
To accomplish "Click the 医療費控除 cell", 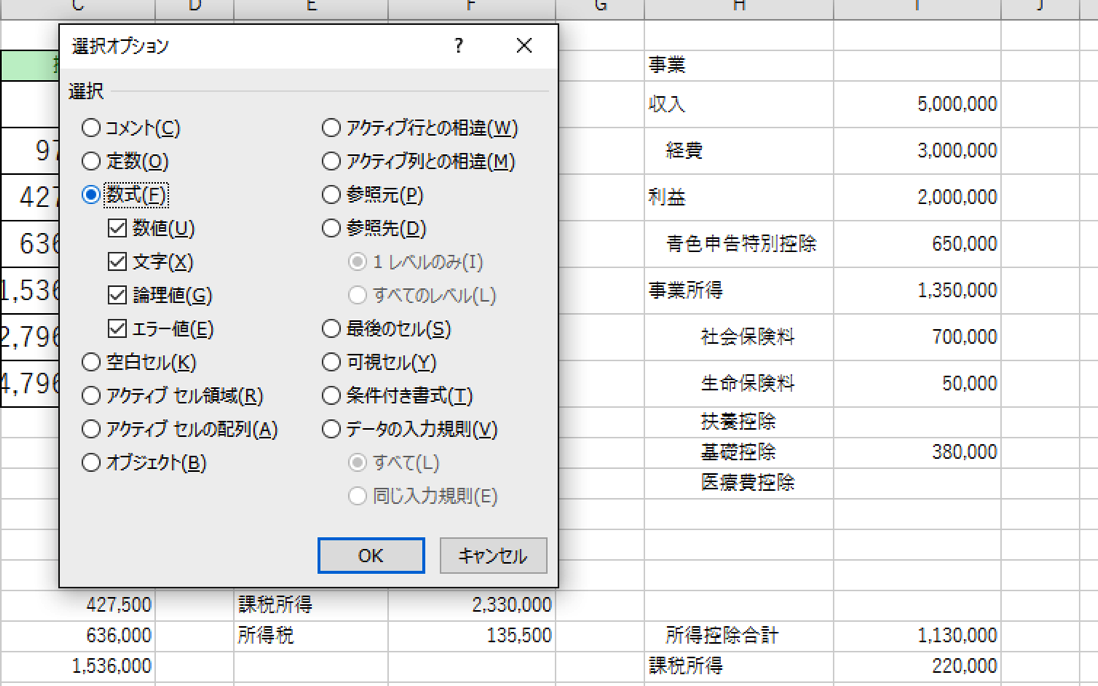I will 739,483.
